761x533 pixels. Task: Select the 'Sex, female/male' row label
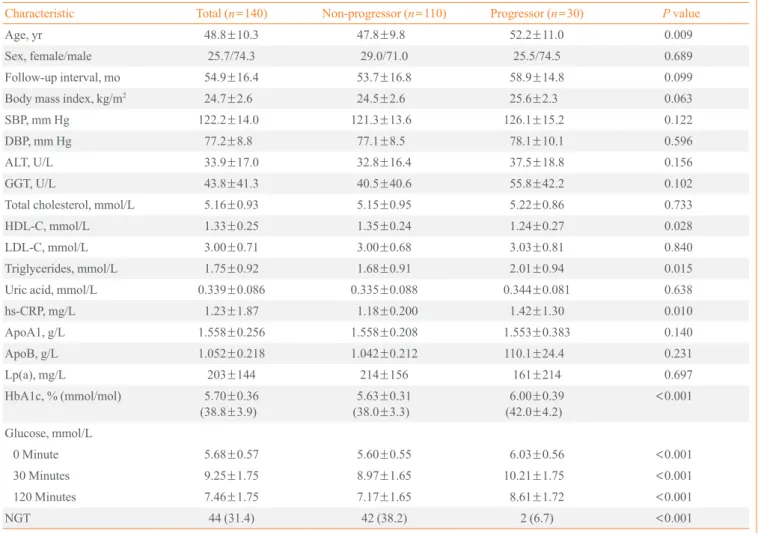coord(48,56)
